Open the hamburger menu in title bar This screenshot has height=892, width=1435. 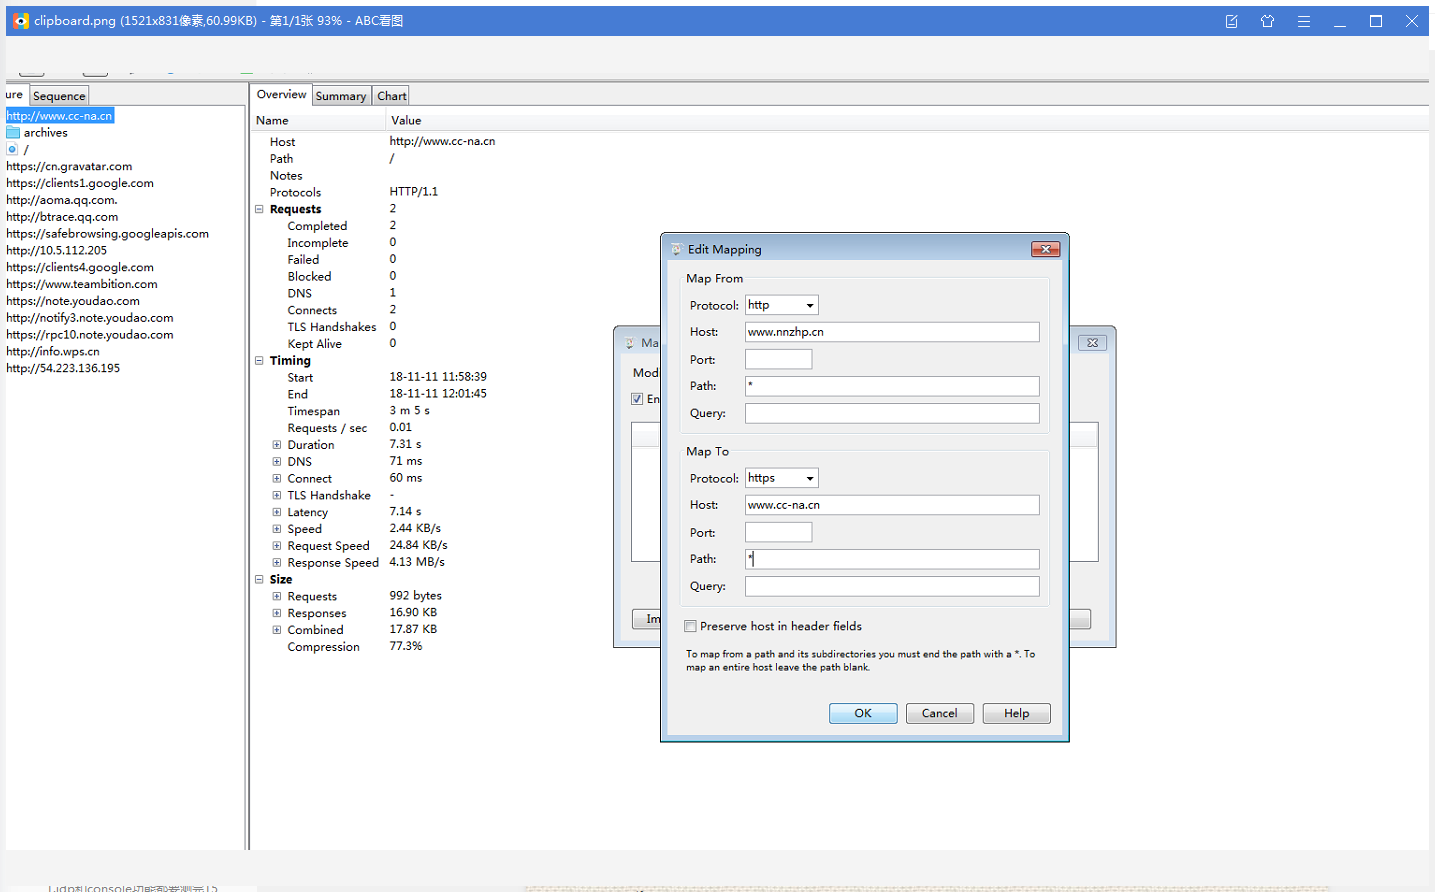pyautogui.click(x=1303, y=21)
